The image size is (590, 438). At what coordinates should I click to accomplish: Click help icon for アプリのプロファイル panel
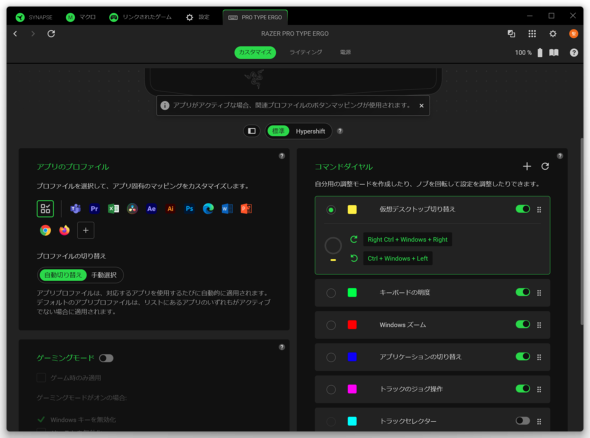282,156
